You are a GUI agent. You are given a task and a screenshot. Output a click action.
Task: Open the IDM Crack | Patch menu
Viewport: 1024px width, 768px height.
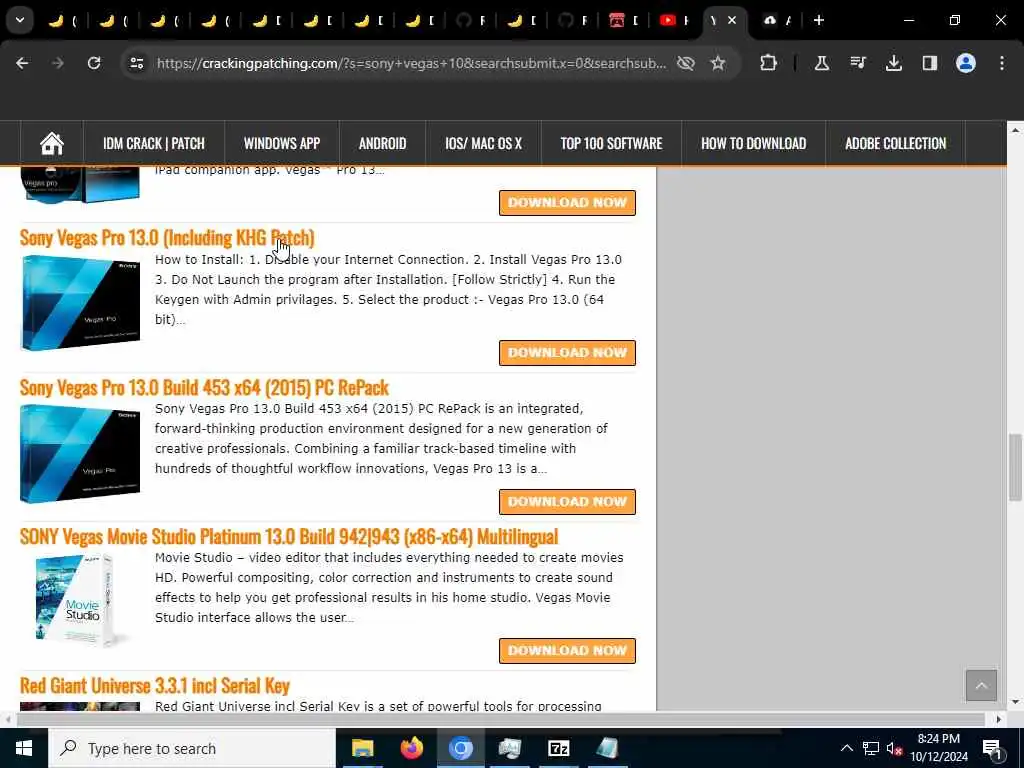pos(153,143)
